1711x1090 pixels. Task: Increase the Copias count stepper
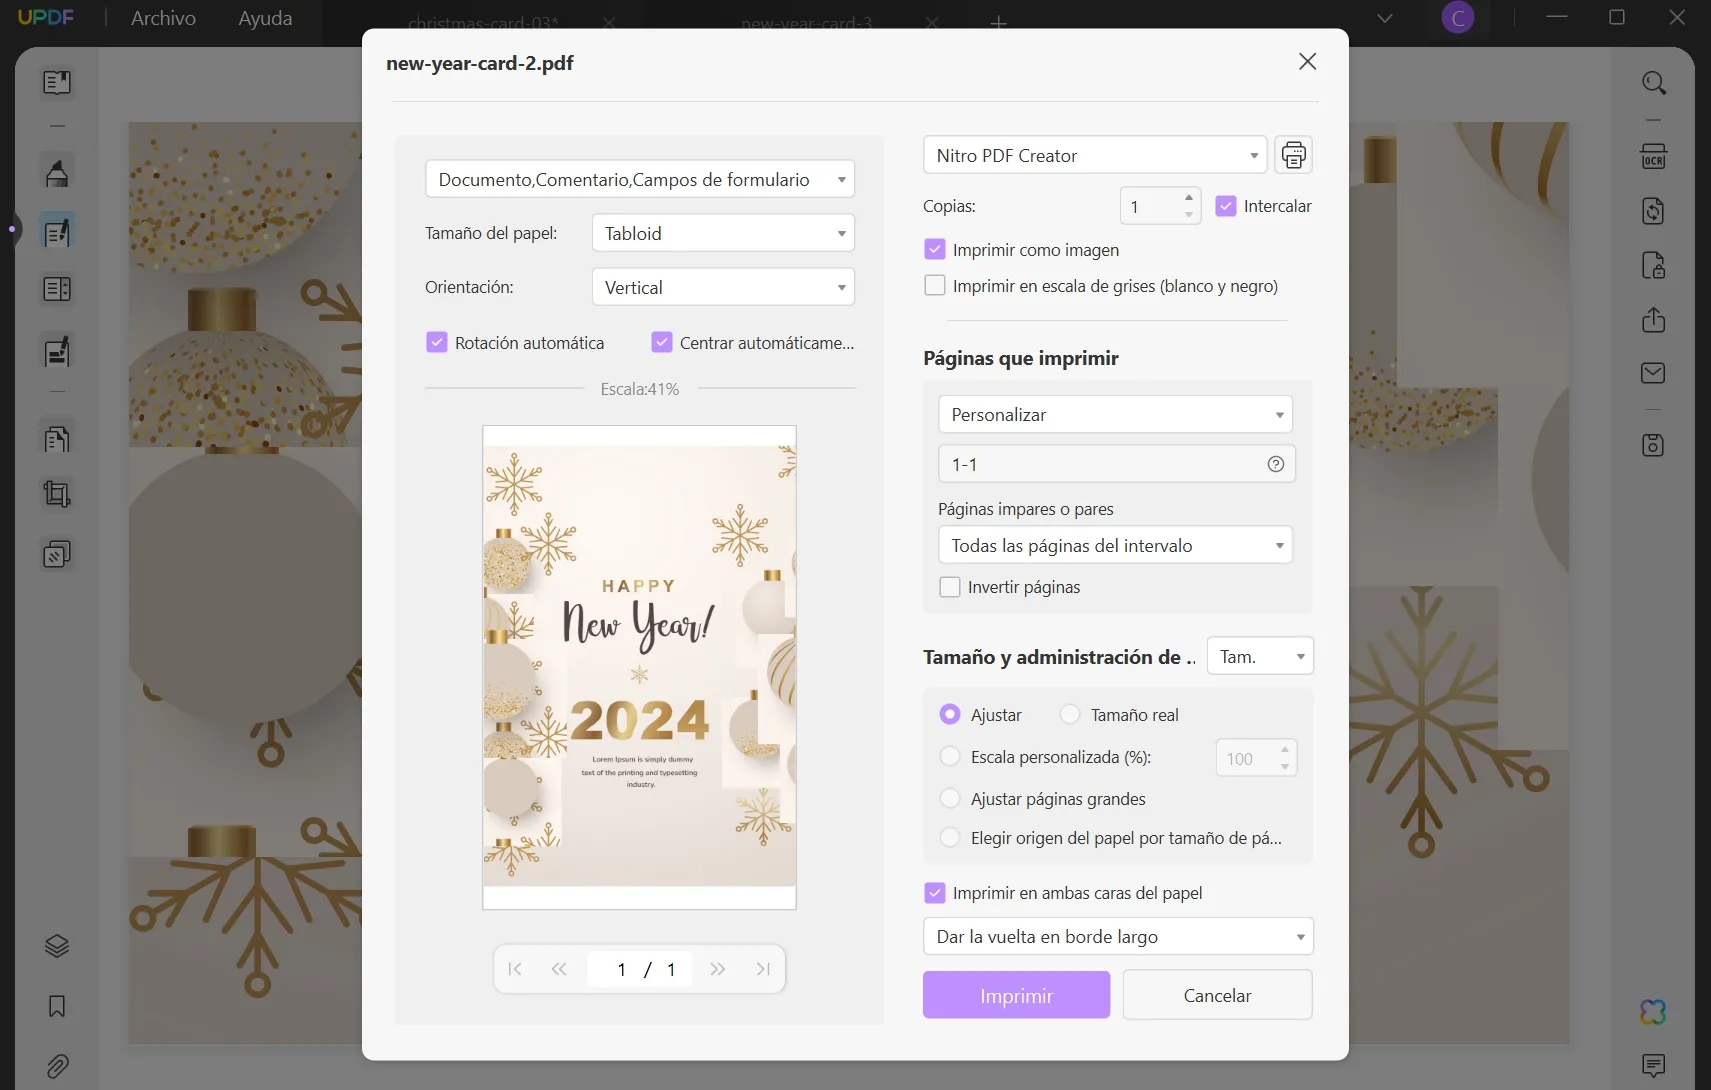pyautogui.click(x=1188, y=197)
